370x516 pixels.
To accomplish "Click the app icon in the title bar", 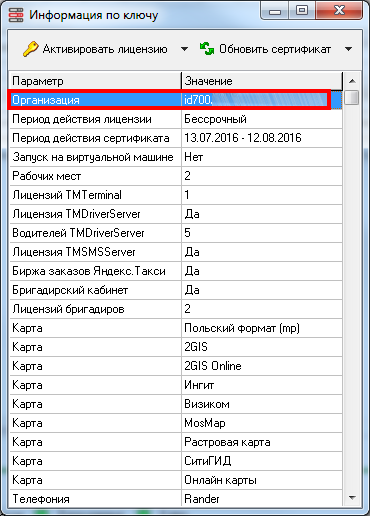I will point(16,15).
